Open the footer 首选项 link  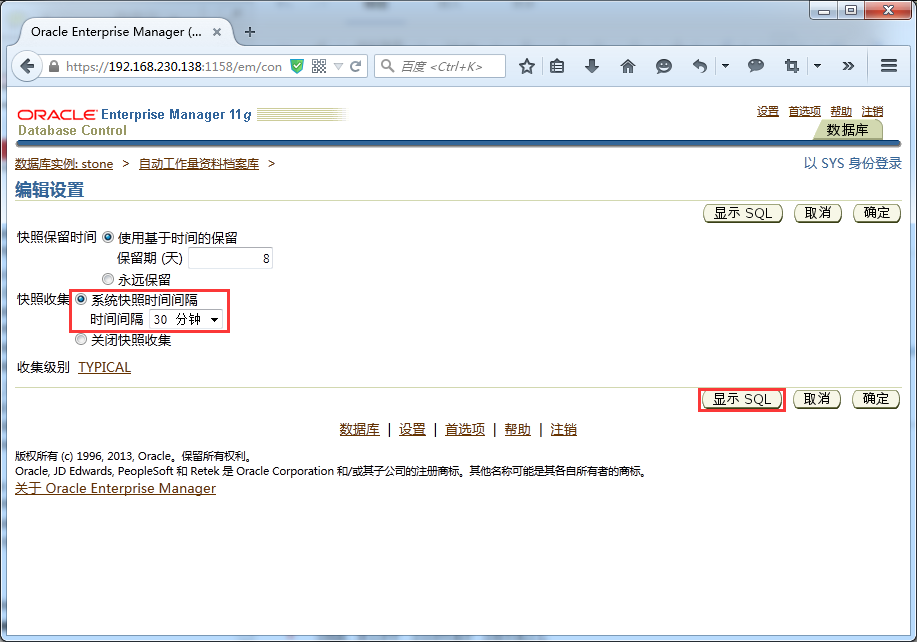pyautogui.click(x=465, y=430)
